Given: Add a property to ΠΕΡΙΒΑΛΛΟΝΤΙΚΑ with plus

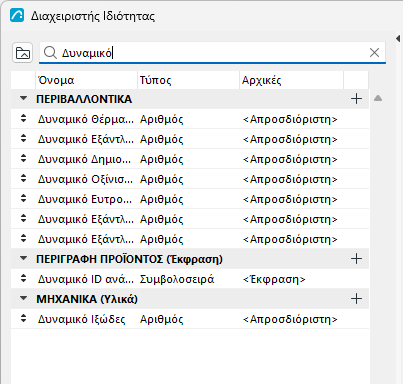Looking at the screenshot, I should (x=356, y=99).
